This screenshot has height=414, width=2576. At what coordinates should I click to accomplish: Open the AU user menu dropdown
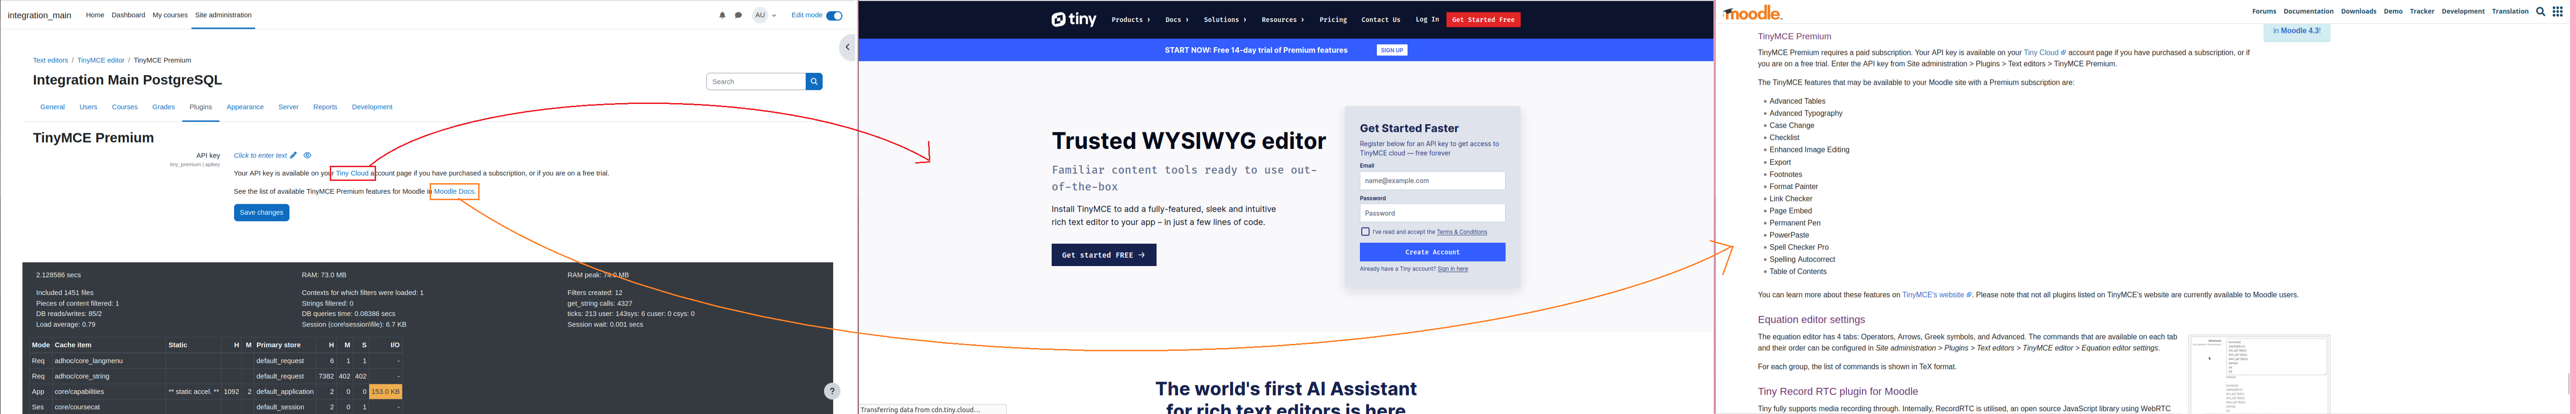pyautogui.click(x=765, y=15)
